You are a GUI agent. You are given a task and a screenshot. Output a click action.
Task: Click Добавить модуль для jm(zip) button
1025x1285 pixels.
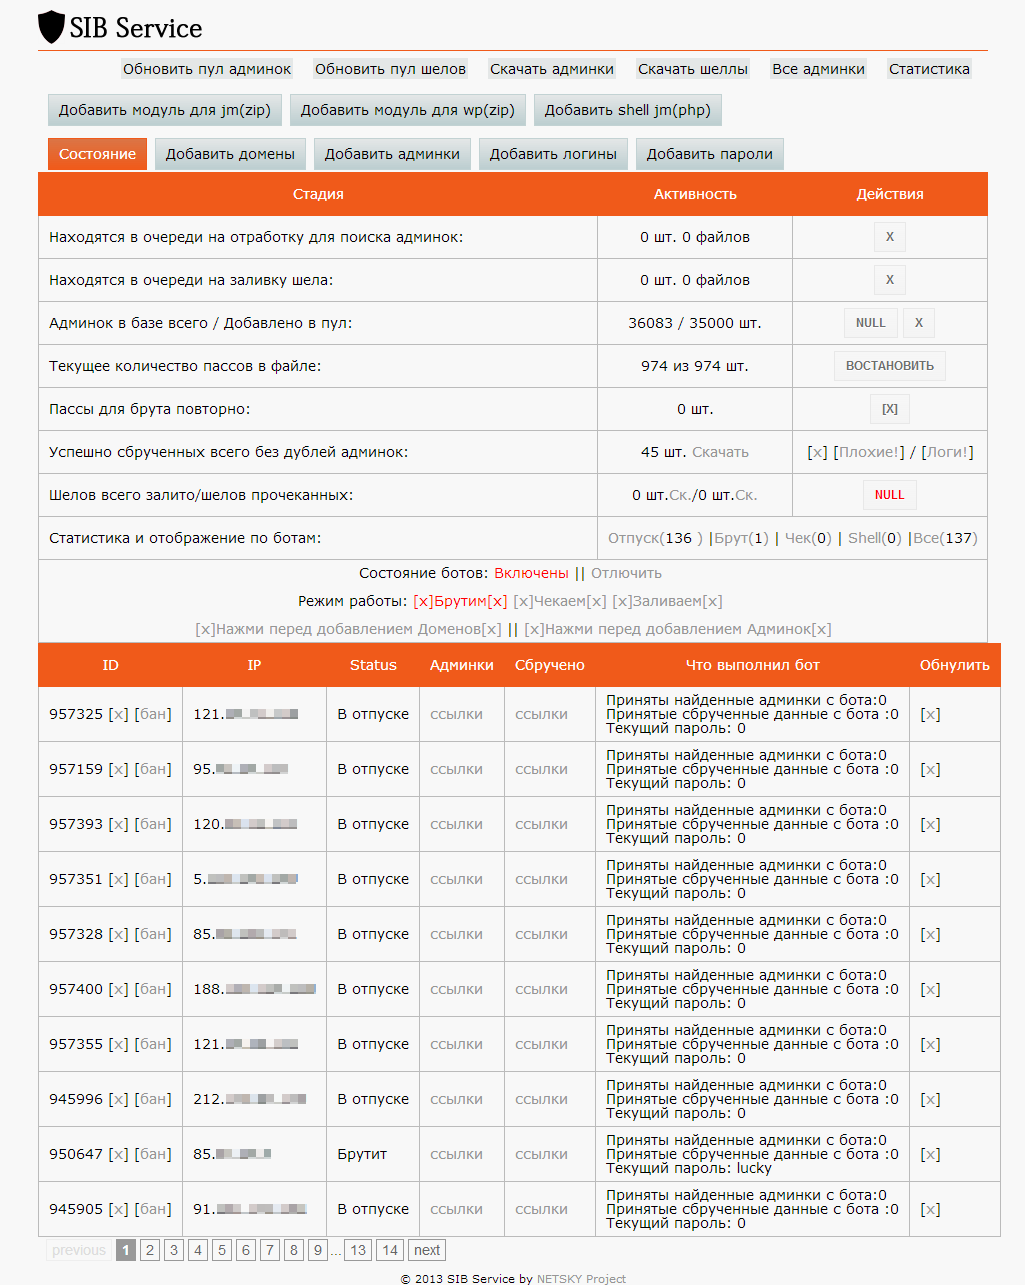click(165, 110)
